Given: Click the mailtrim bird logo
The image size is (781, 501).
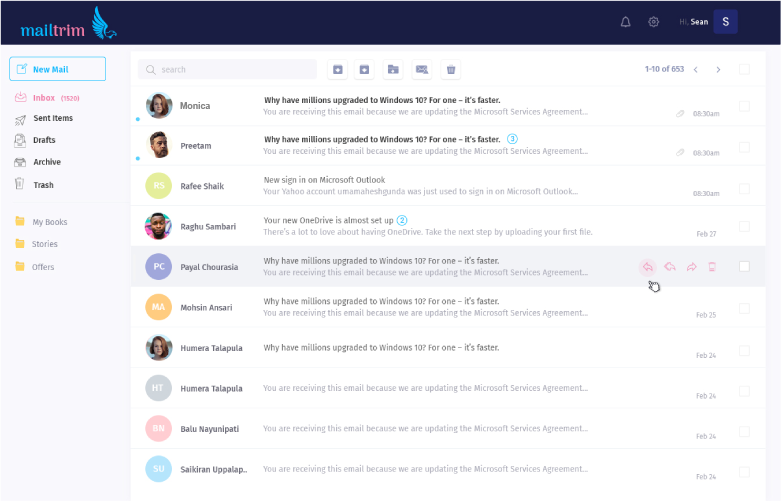Looking at the screenshot, I should coord(104,23).
